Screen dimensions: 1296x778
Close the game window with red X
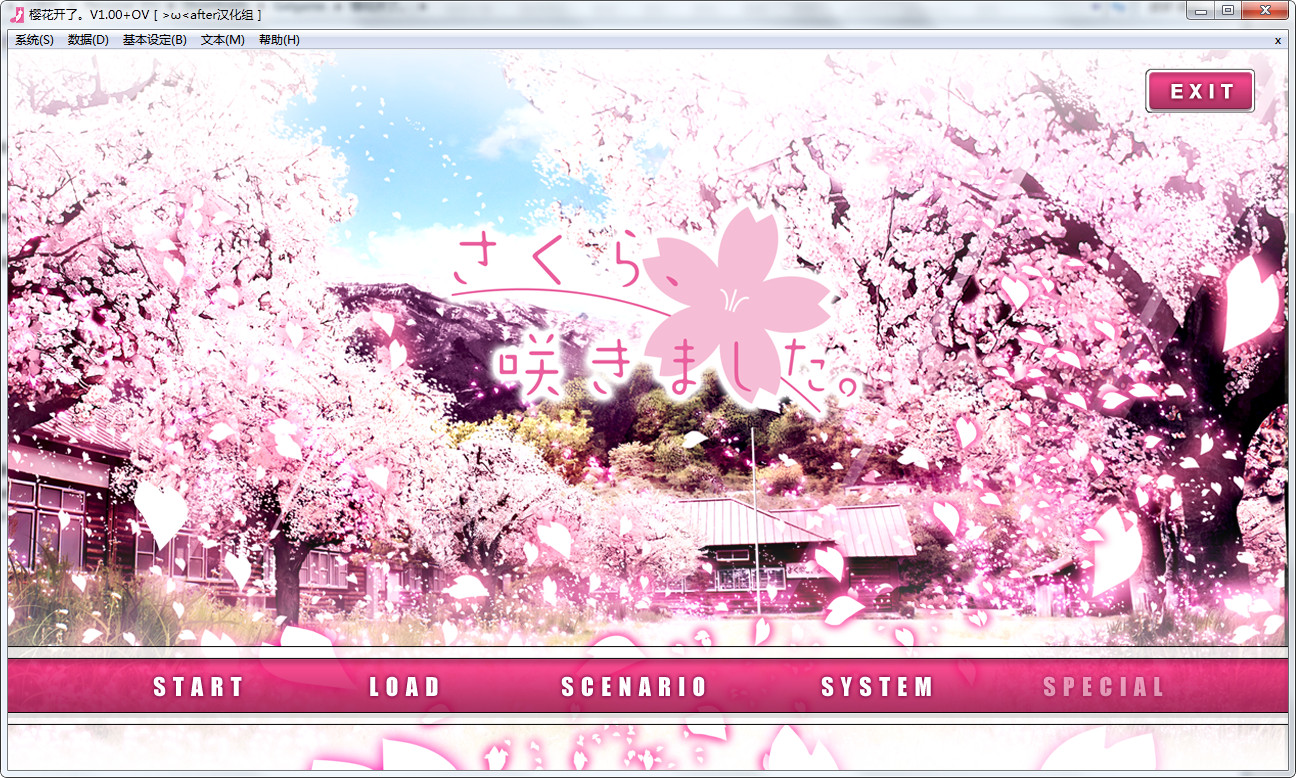1266,11
